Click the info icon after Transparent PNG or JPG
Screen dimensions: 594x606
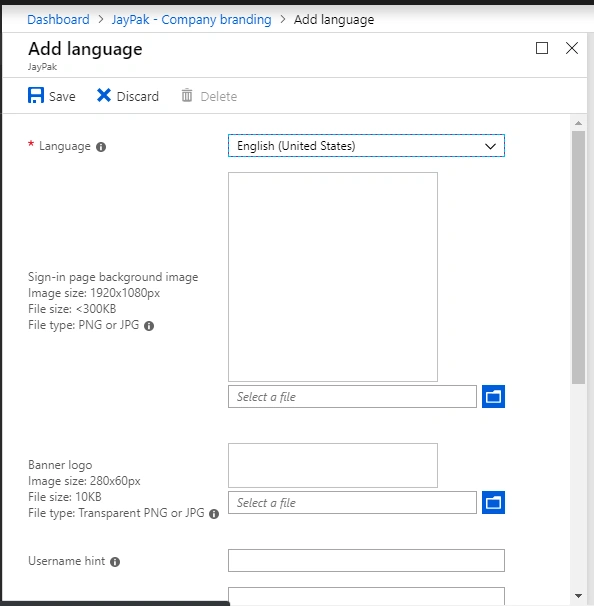tap(214, 514)
